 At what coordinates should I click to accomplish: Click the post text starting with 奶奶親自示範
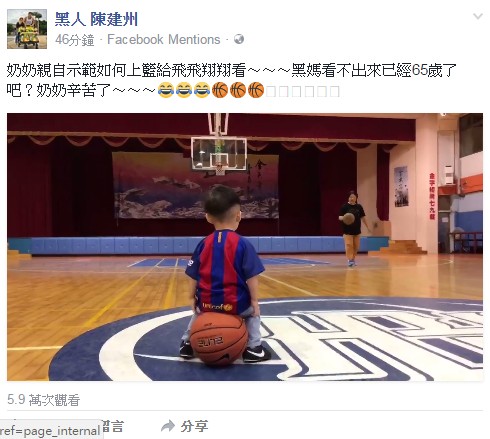tap(231, 80)
